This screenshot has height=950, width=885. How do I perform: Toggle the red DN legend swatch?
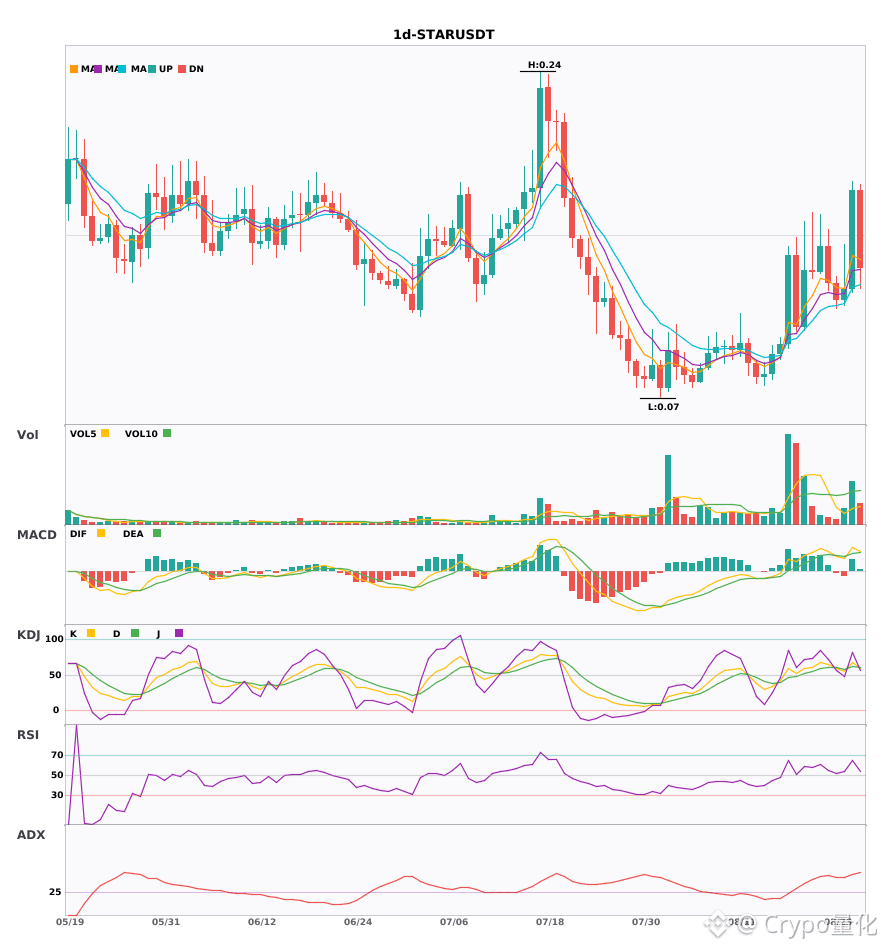coord(182,69)
